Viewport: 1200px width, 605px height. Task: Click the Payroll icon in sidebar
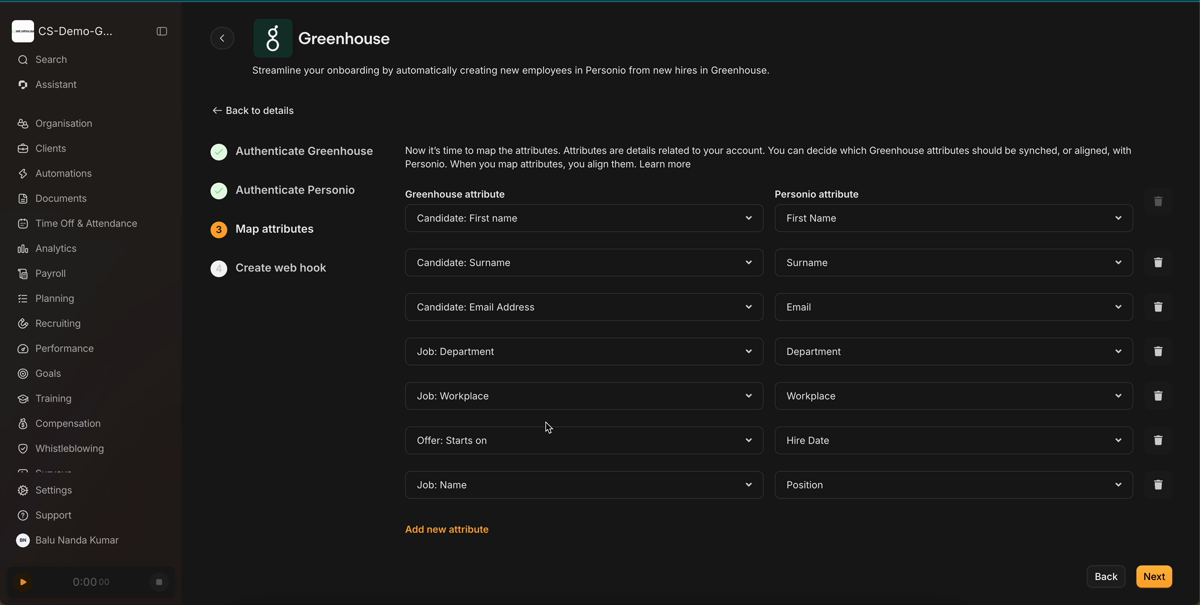coord(23,274)
